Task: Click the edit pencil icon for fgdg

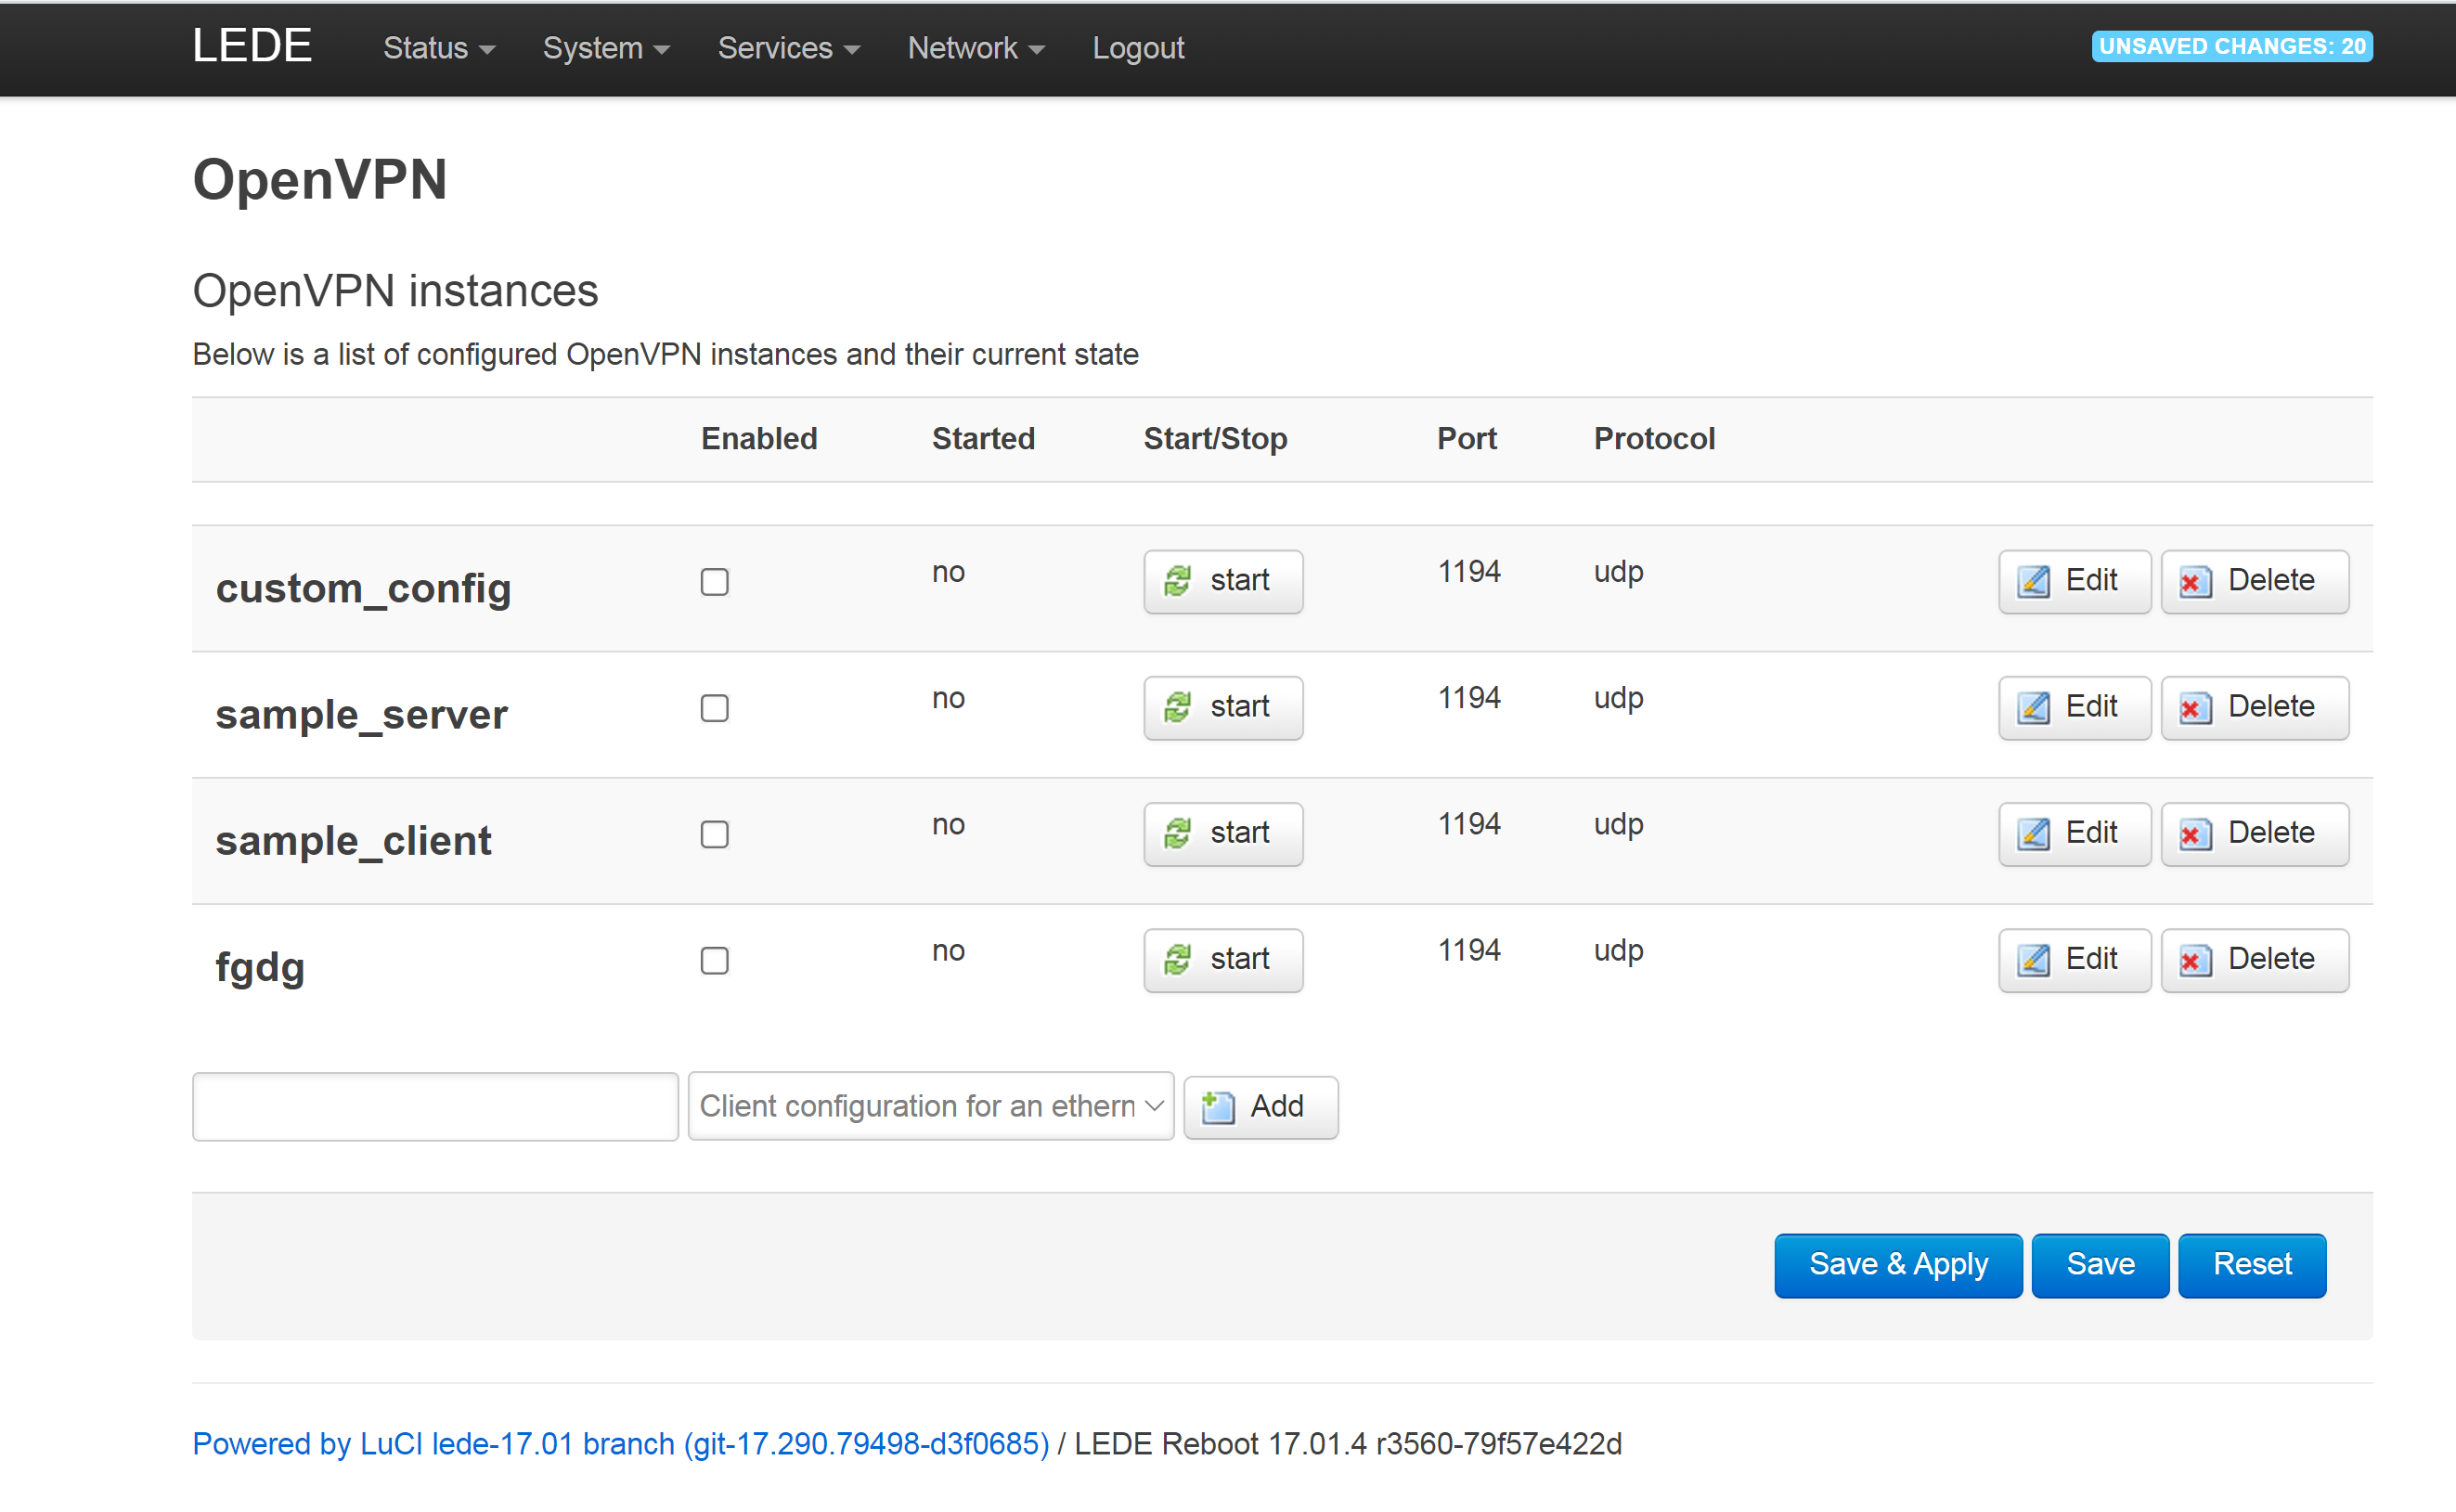Action: pyautogui.click(x=2033, y=960)
